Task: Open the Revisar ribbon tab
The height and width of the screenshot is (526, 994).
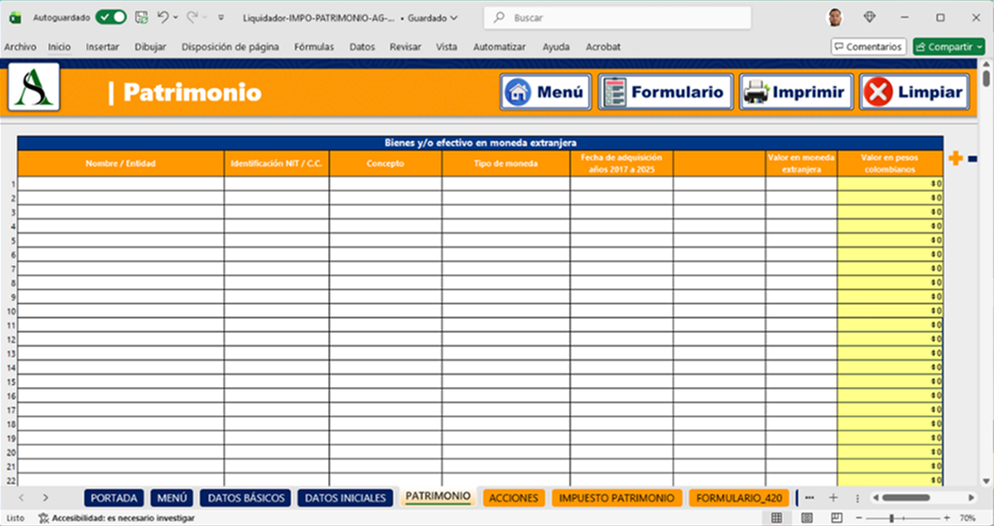Action: tap(406, 47)
